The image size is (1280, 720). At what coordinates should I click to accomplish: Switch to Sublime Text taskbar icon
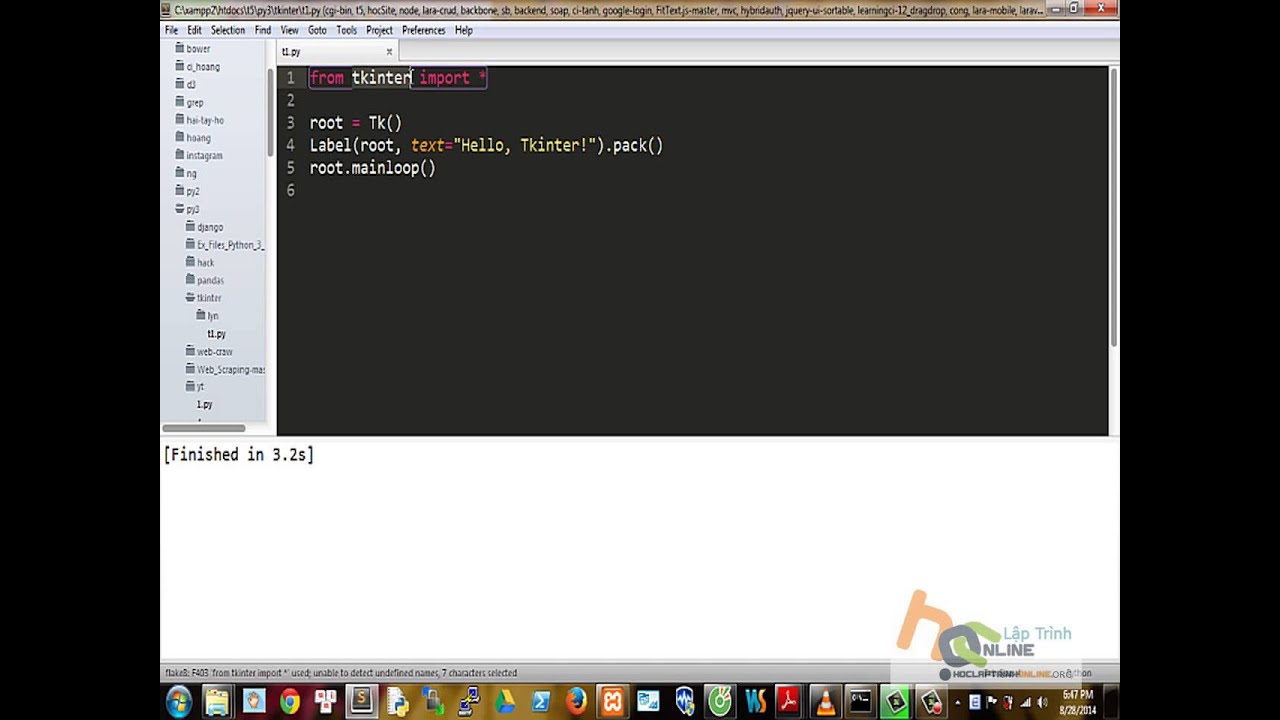pyautogui.click(x=361, y=701)
